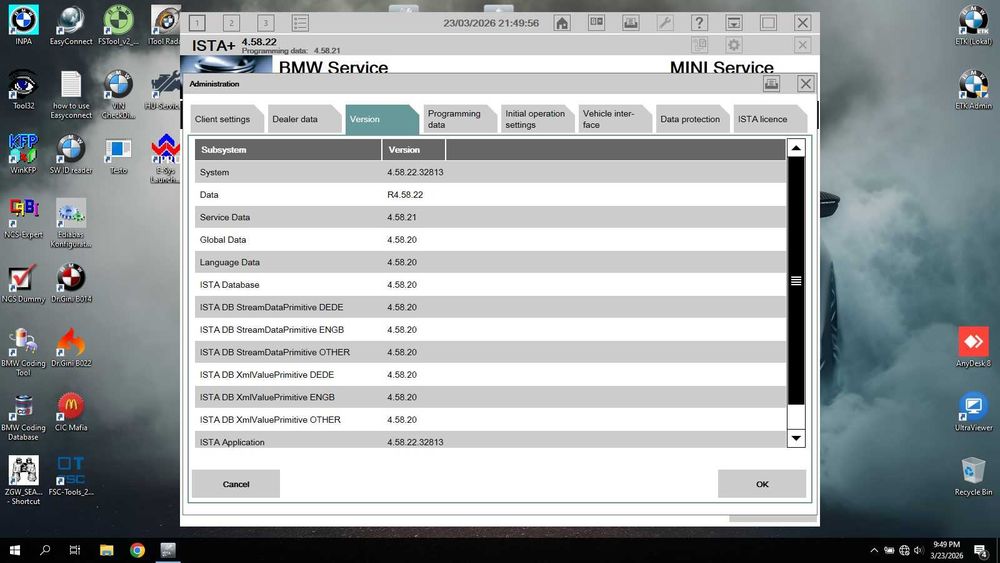Open taskbar Search

coord(45,550)
